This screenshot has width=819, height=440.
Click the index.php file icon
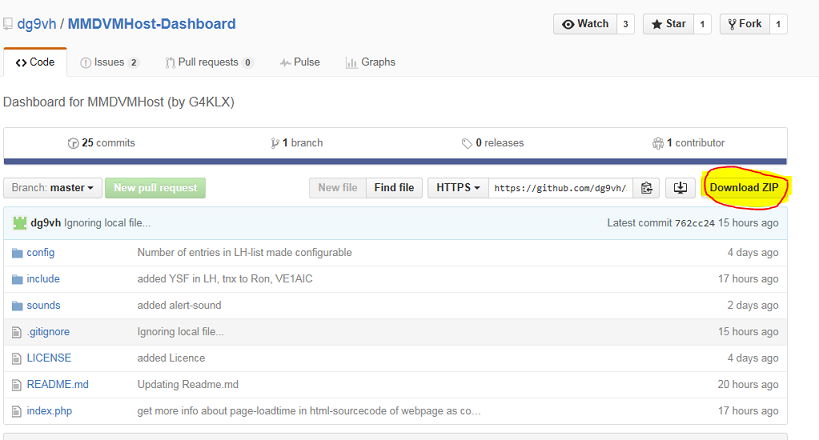[17, 411]
